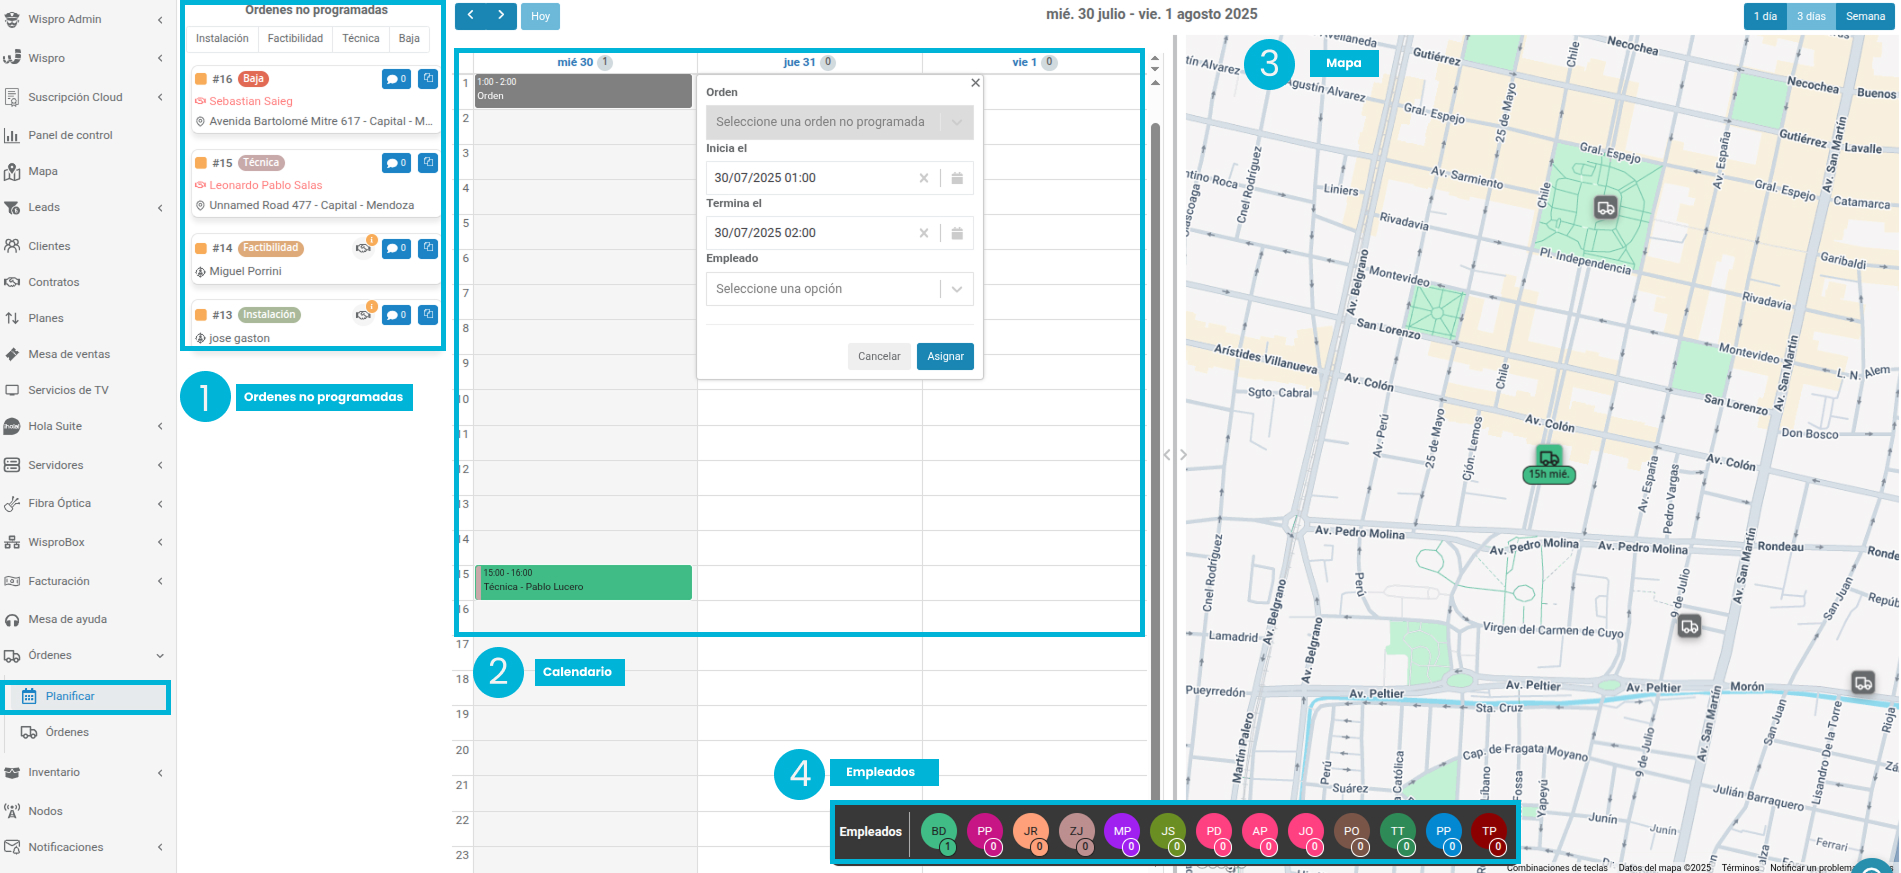
Task: Close the order assignment popup
Action: 975,83
